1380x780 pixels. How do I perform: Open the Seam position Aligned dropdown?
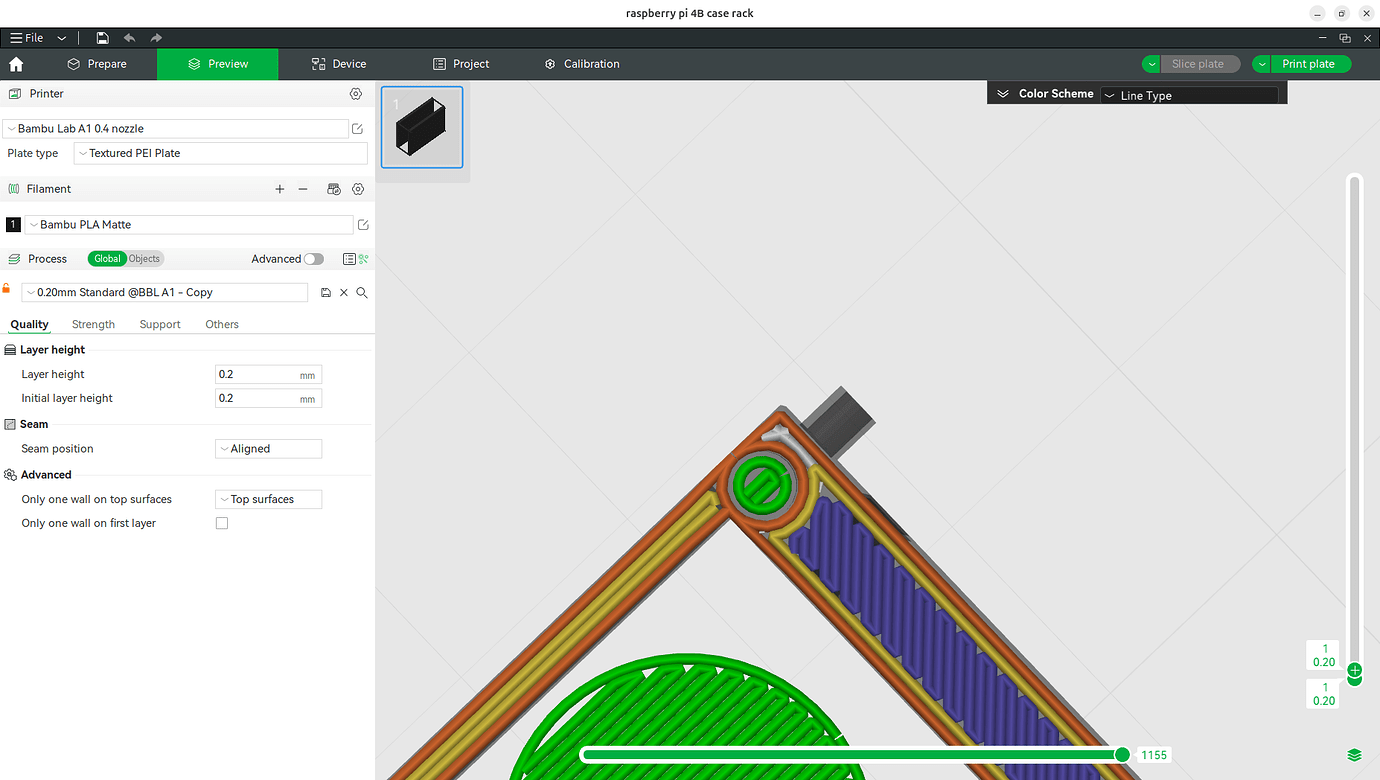tap(269, 449)
